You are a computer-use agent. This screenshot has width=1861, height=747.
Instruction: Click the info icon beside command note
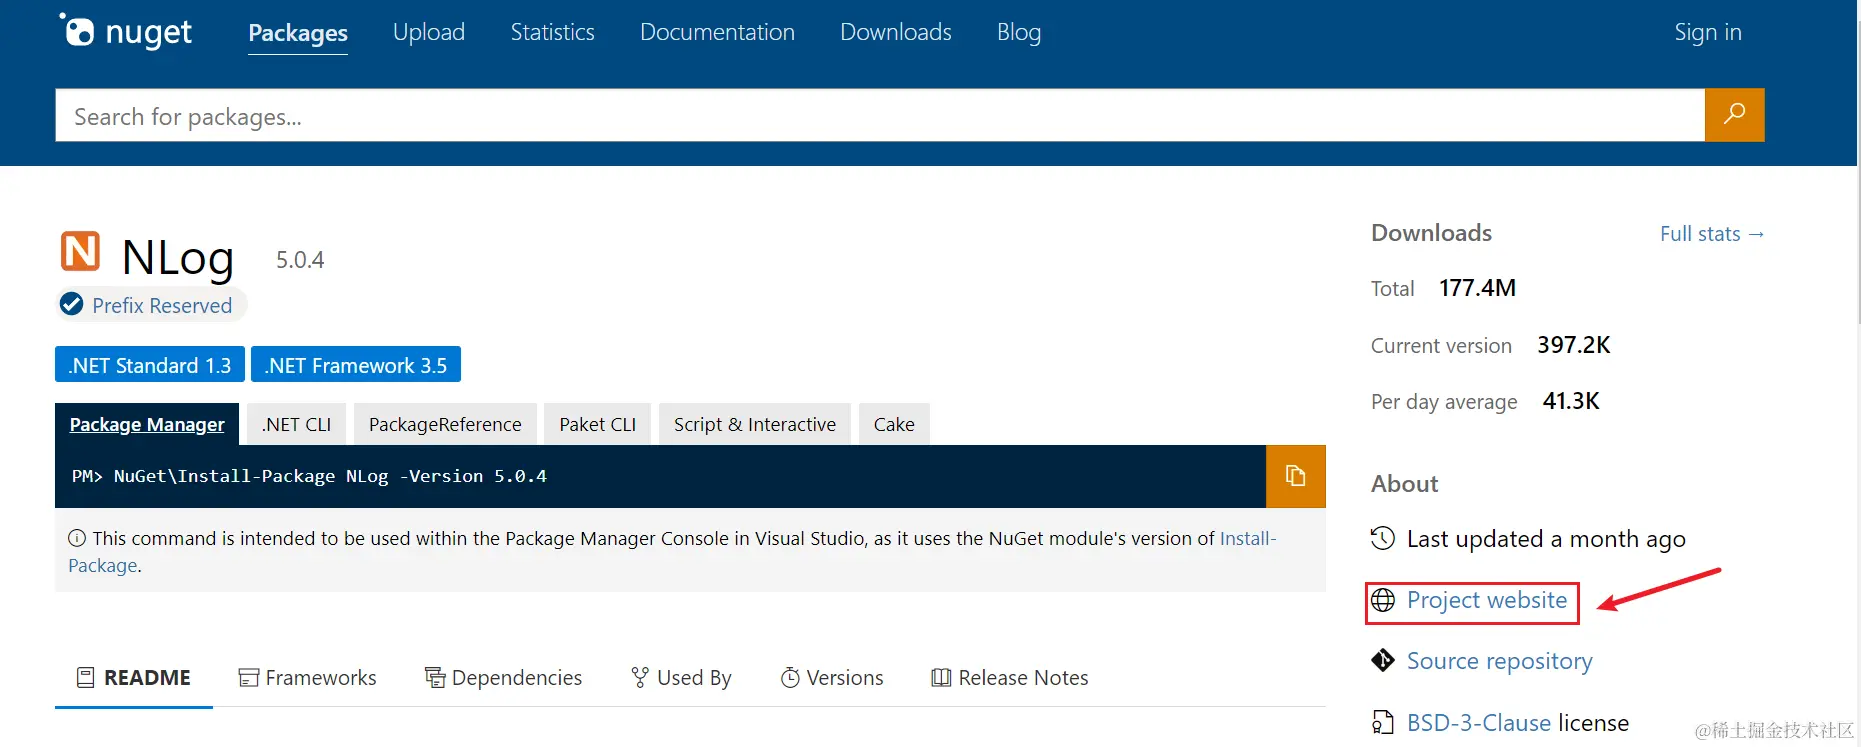point(77,538)
